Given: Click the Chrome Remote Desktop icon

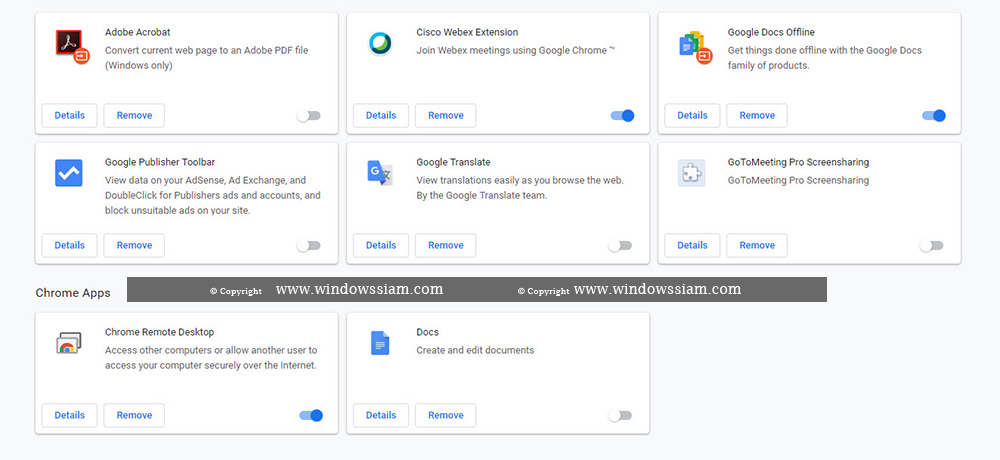Looking at the screenshot, I should coord(69,343).
